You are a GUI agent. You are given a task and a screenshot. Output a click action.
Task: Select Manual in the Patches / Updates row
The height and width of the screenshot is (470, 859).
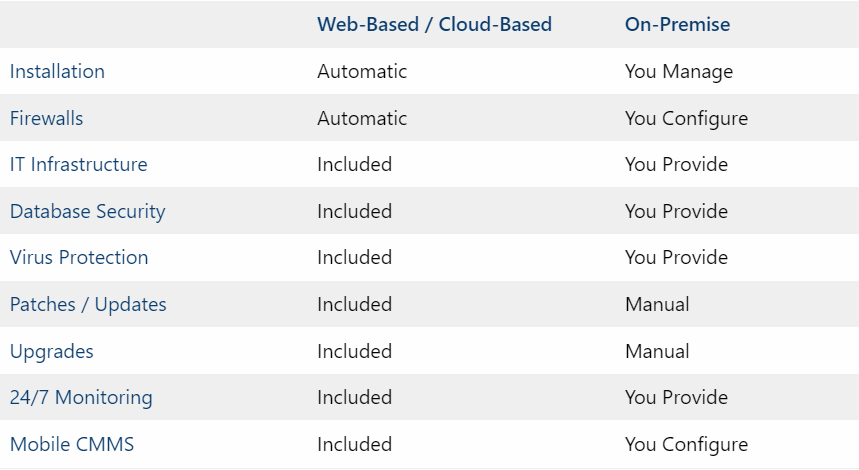(x=657, y=305)
